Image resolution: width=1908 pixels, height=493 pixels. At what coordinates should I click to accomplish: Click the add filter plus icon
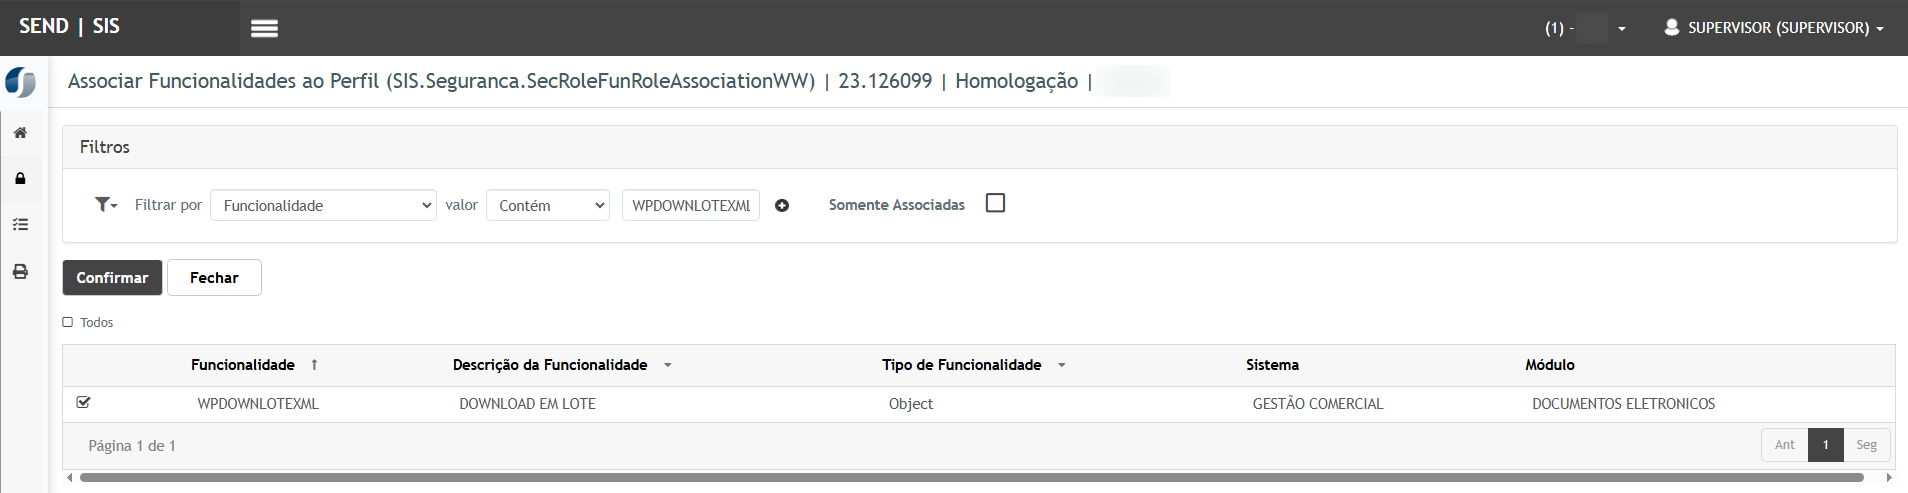[782, 206]
